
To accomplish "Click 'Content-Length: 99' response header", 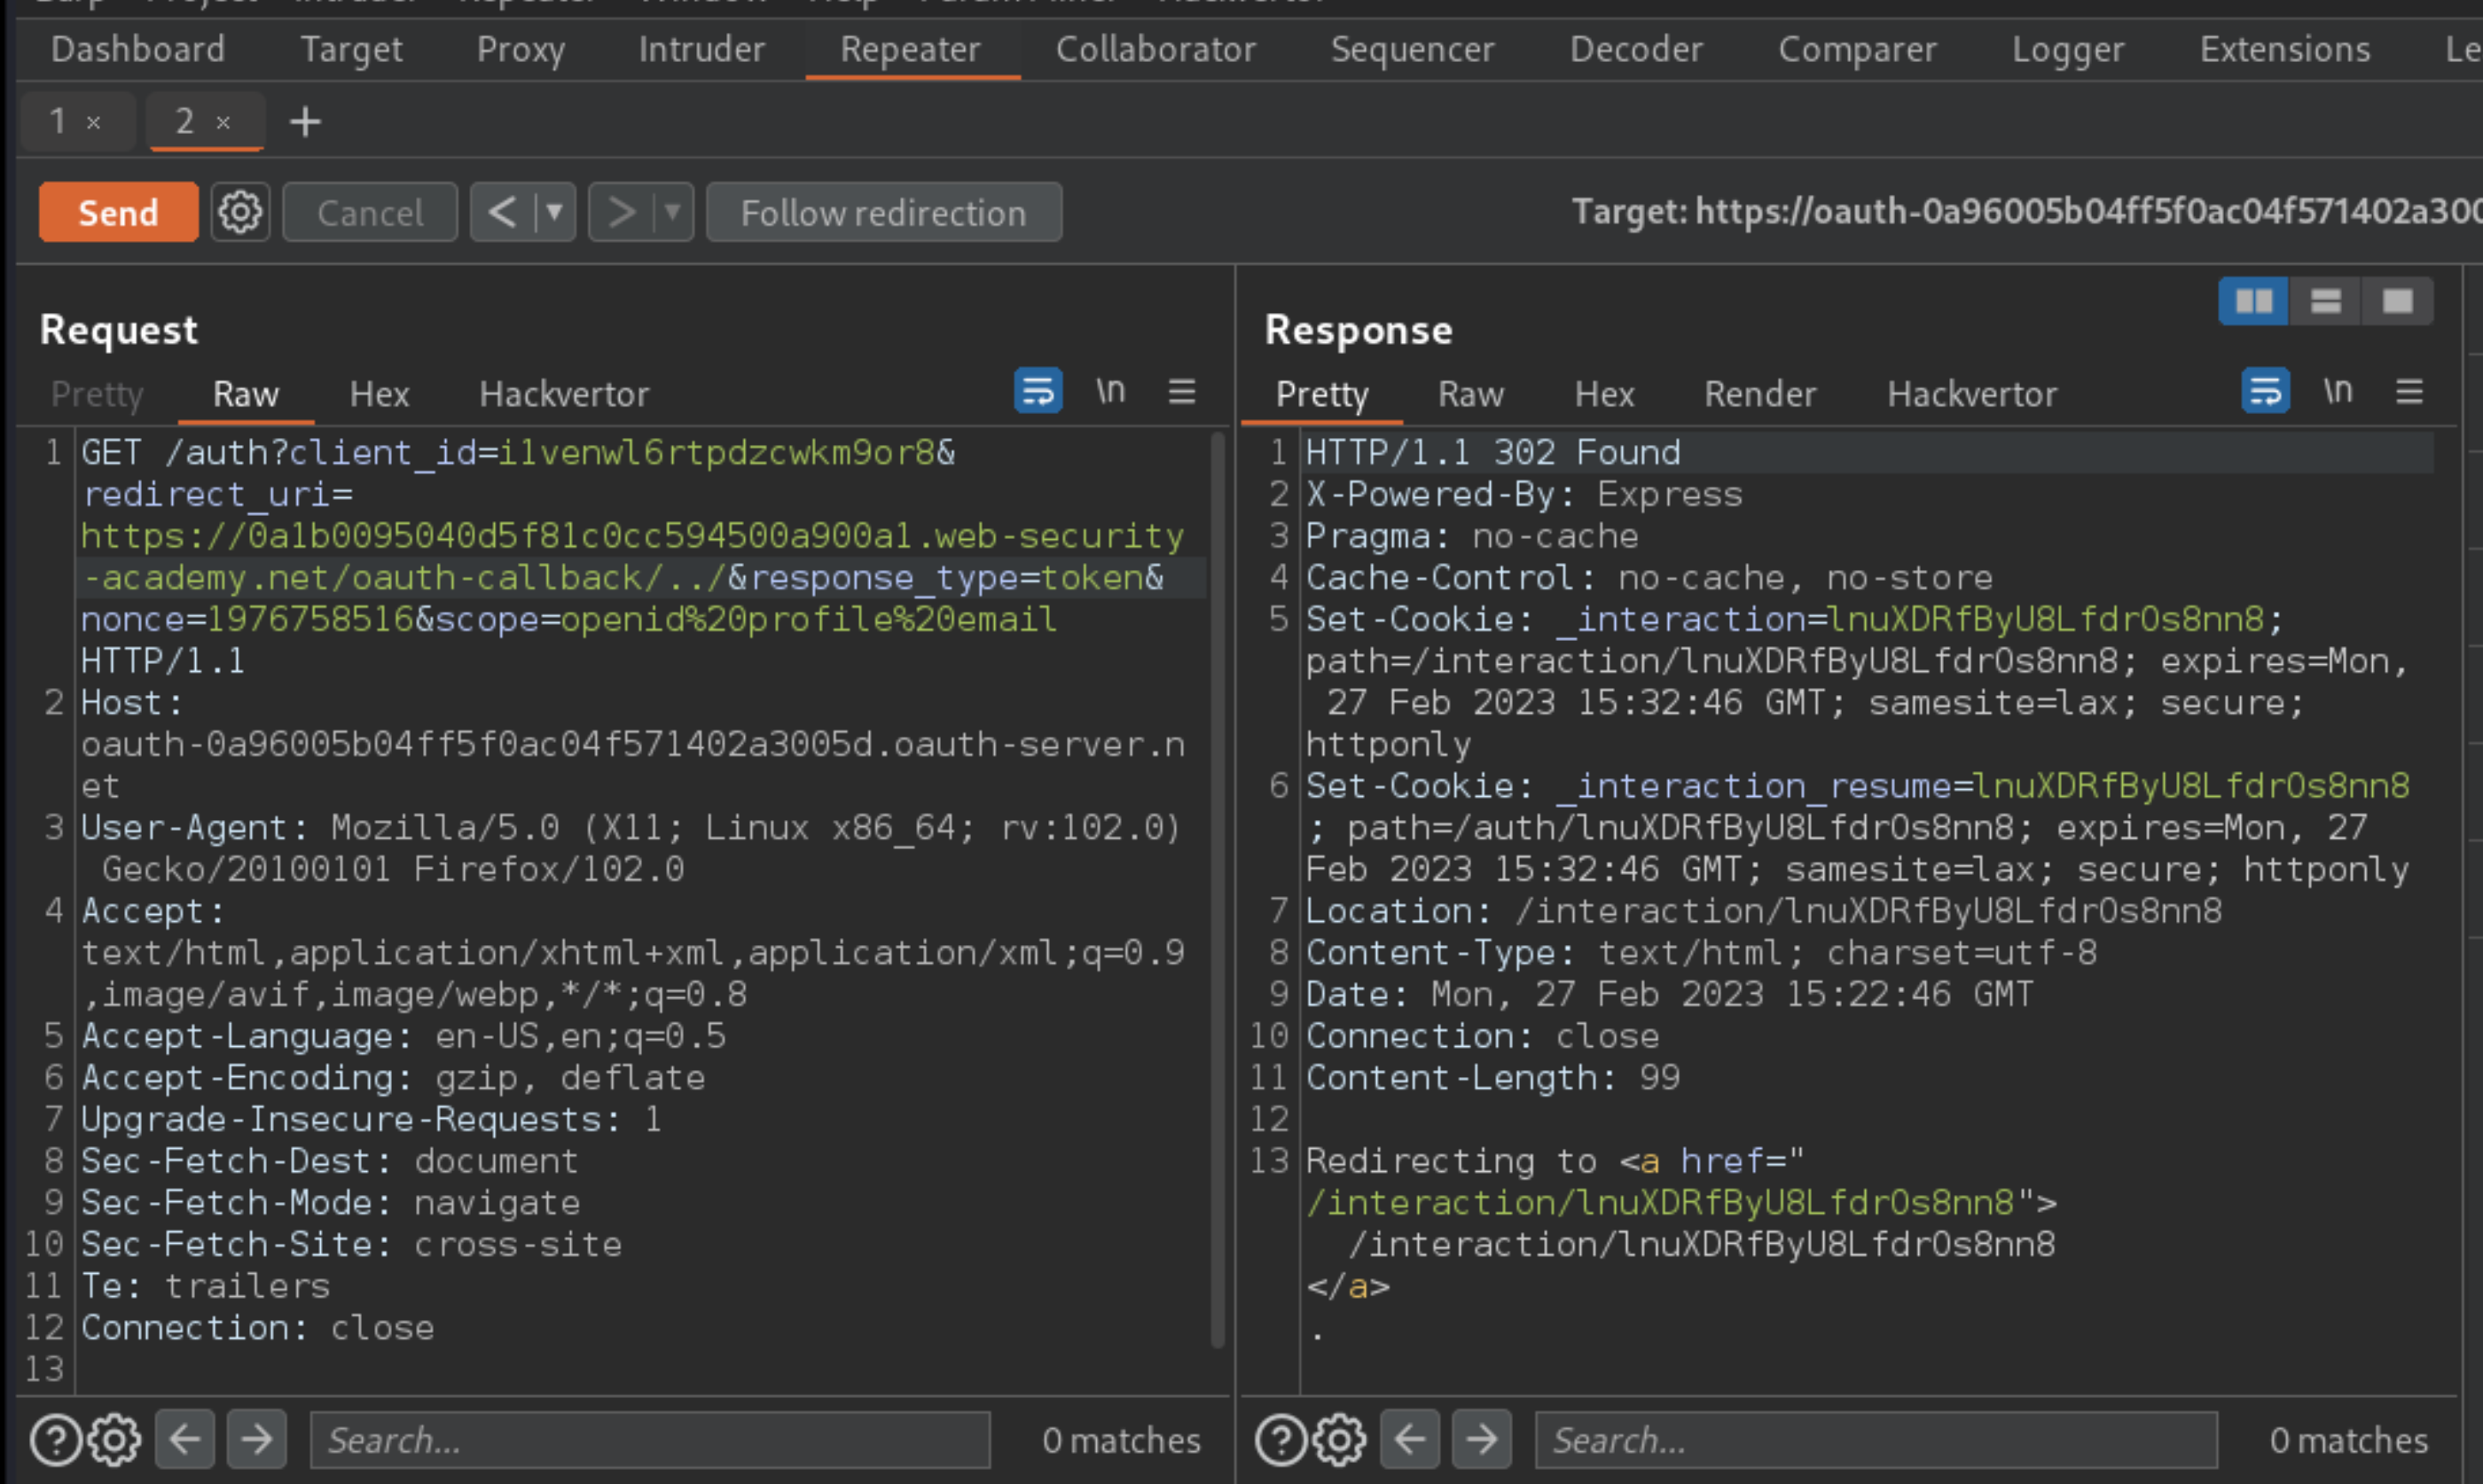I will (1493, 1078).
